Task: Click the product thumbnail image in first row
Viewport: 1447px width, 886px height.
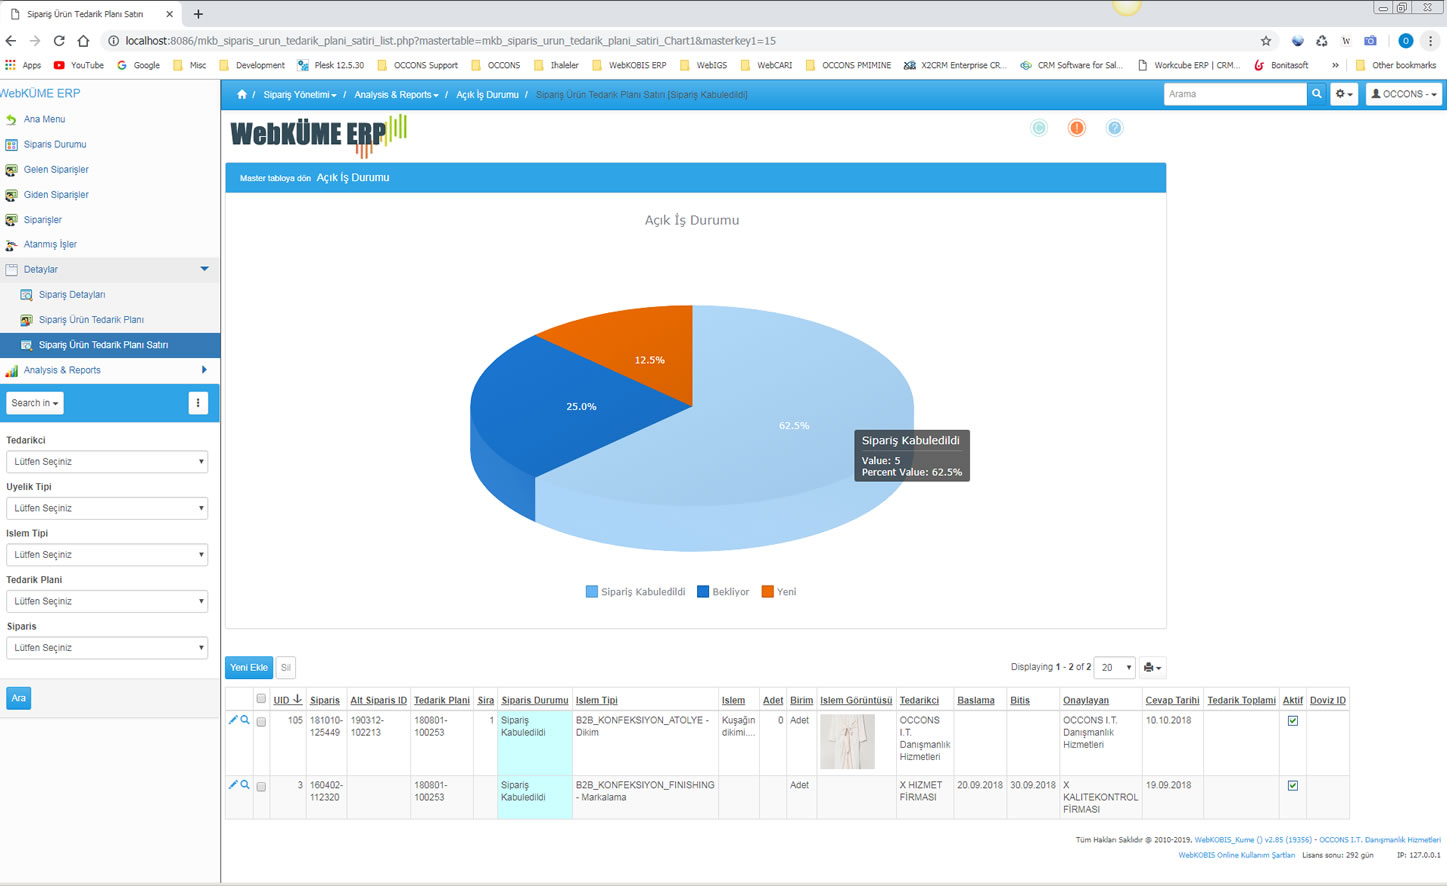Action: [x=848, y=741]
